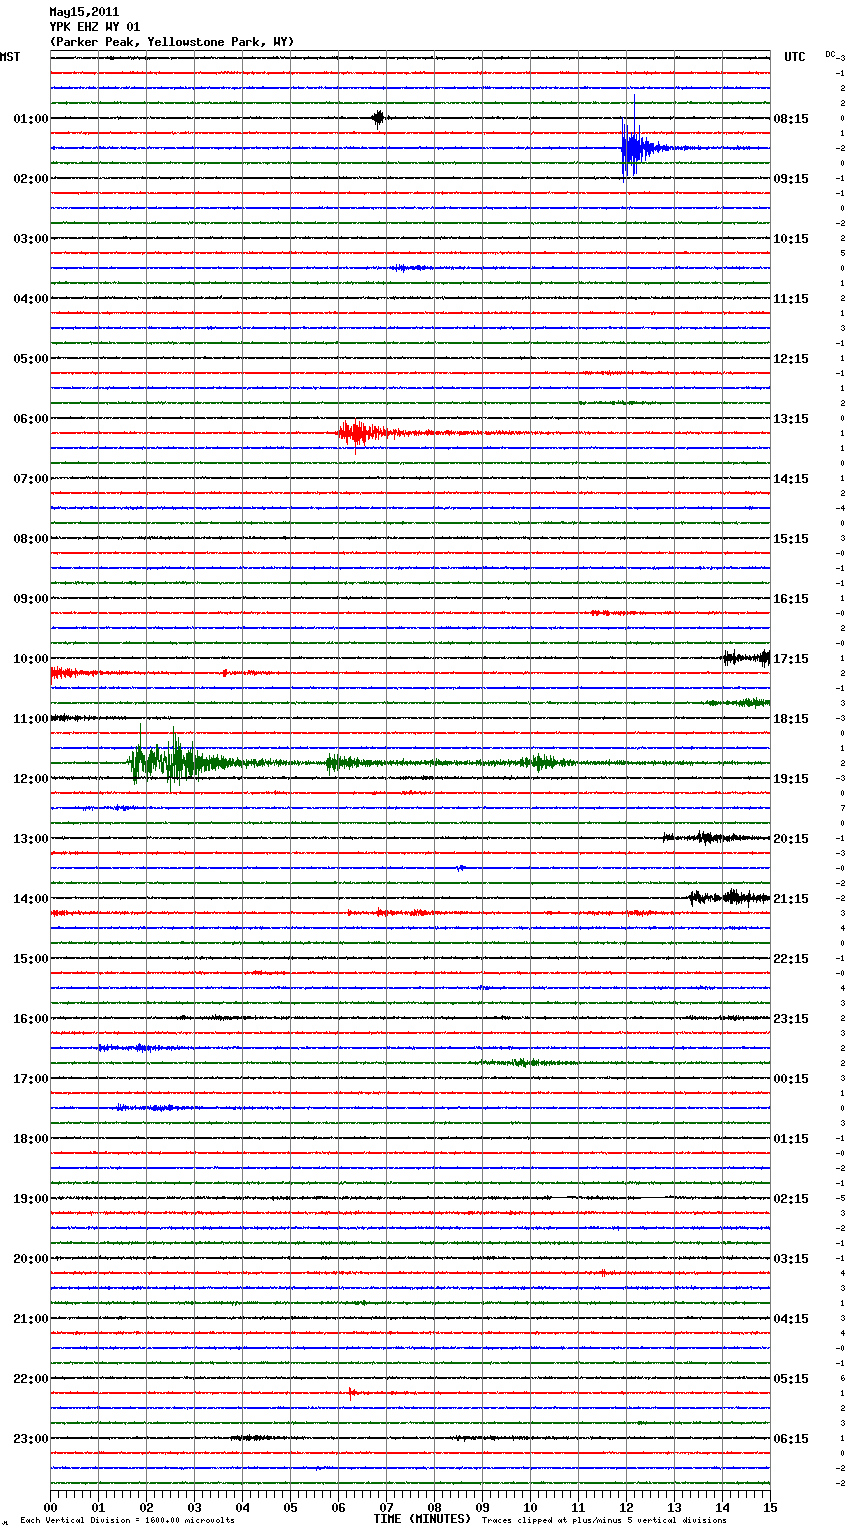Image resolution: width=850 pixels, height=1534 pixels.
Task: Select the 05:00 MST time label
Action: (x=31, y=359)
